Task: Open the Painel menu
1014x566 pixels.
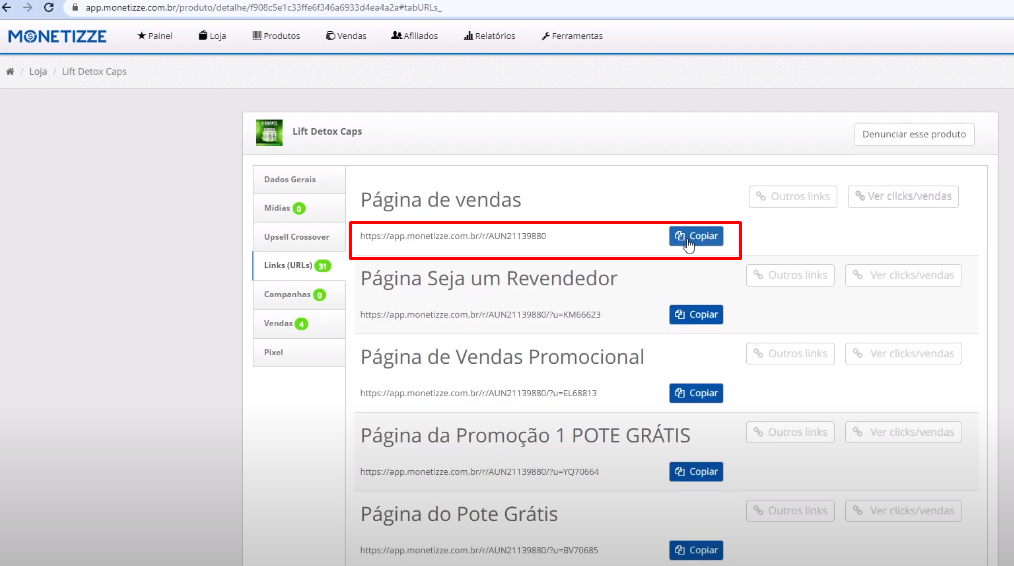Action: (x=155, y=36)
